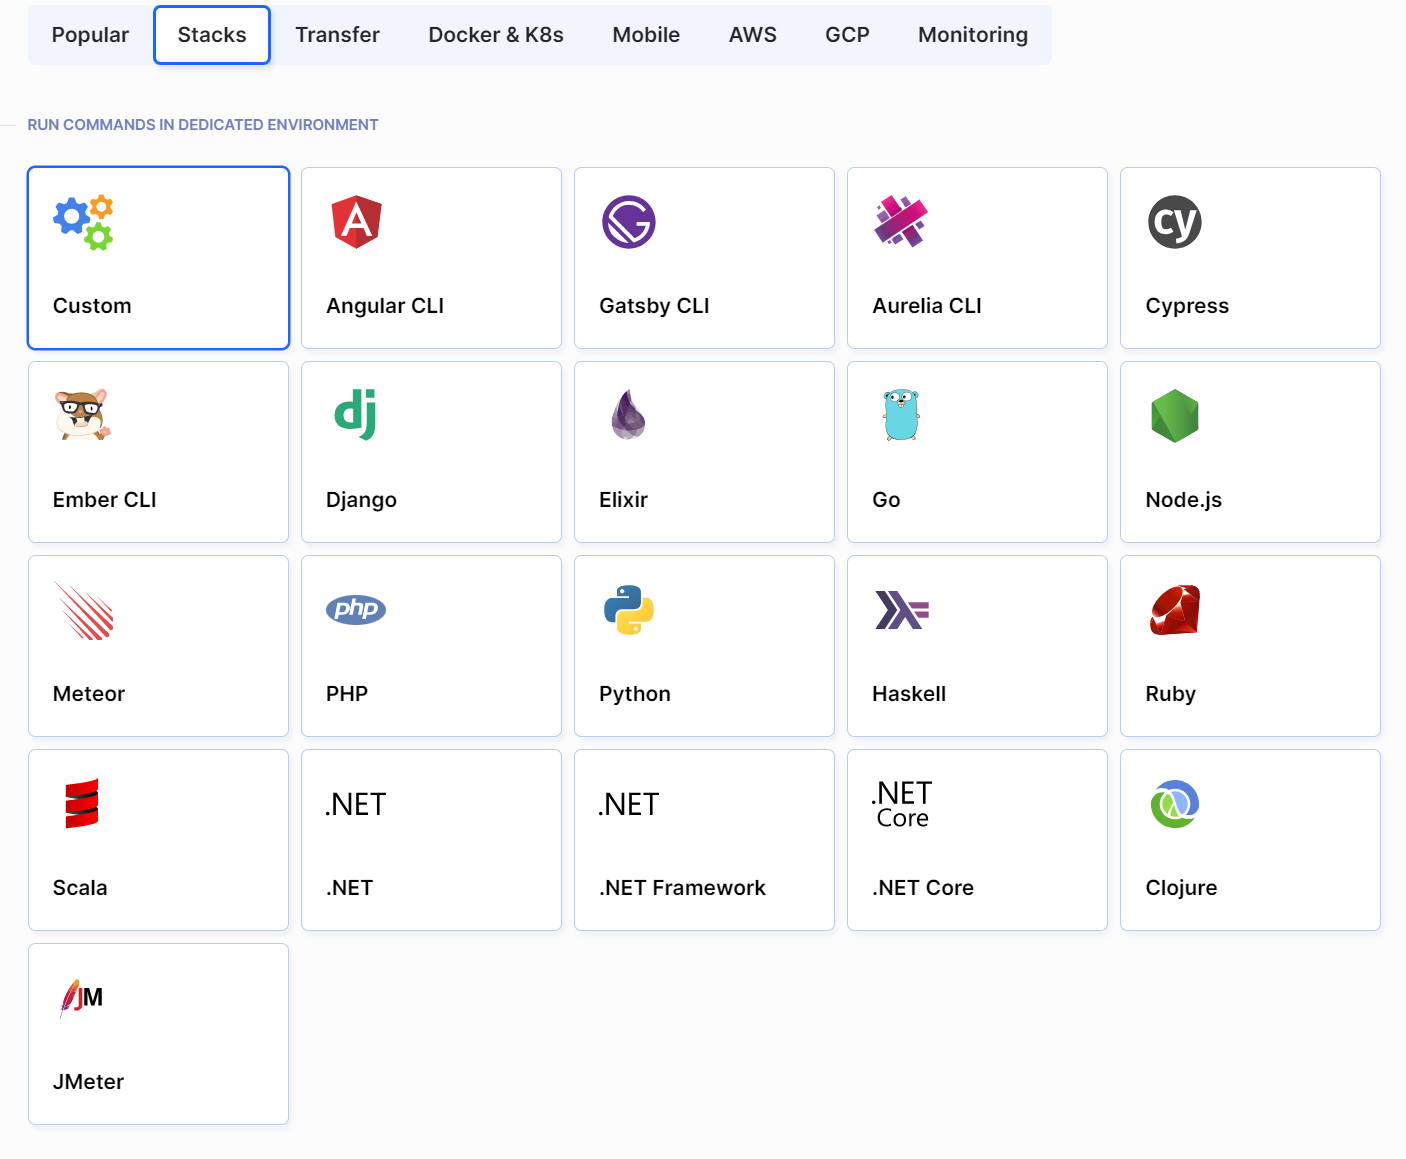The image size is (1406, 1159).
Task: Switch to the AWS tab
Action: point(753,35)
